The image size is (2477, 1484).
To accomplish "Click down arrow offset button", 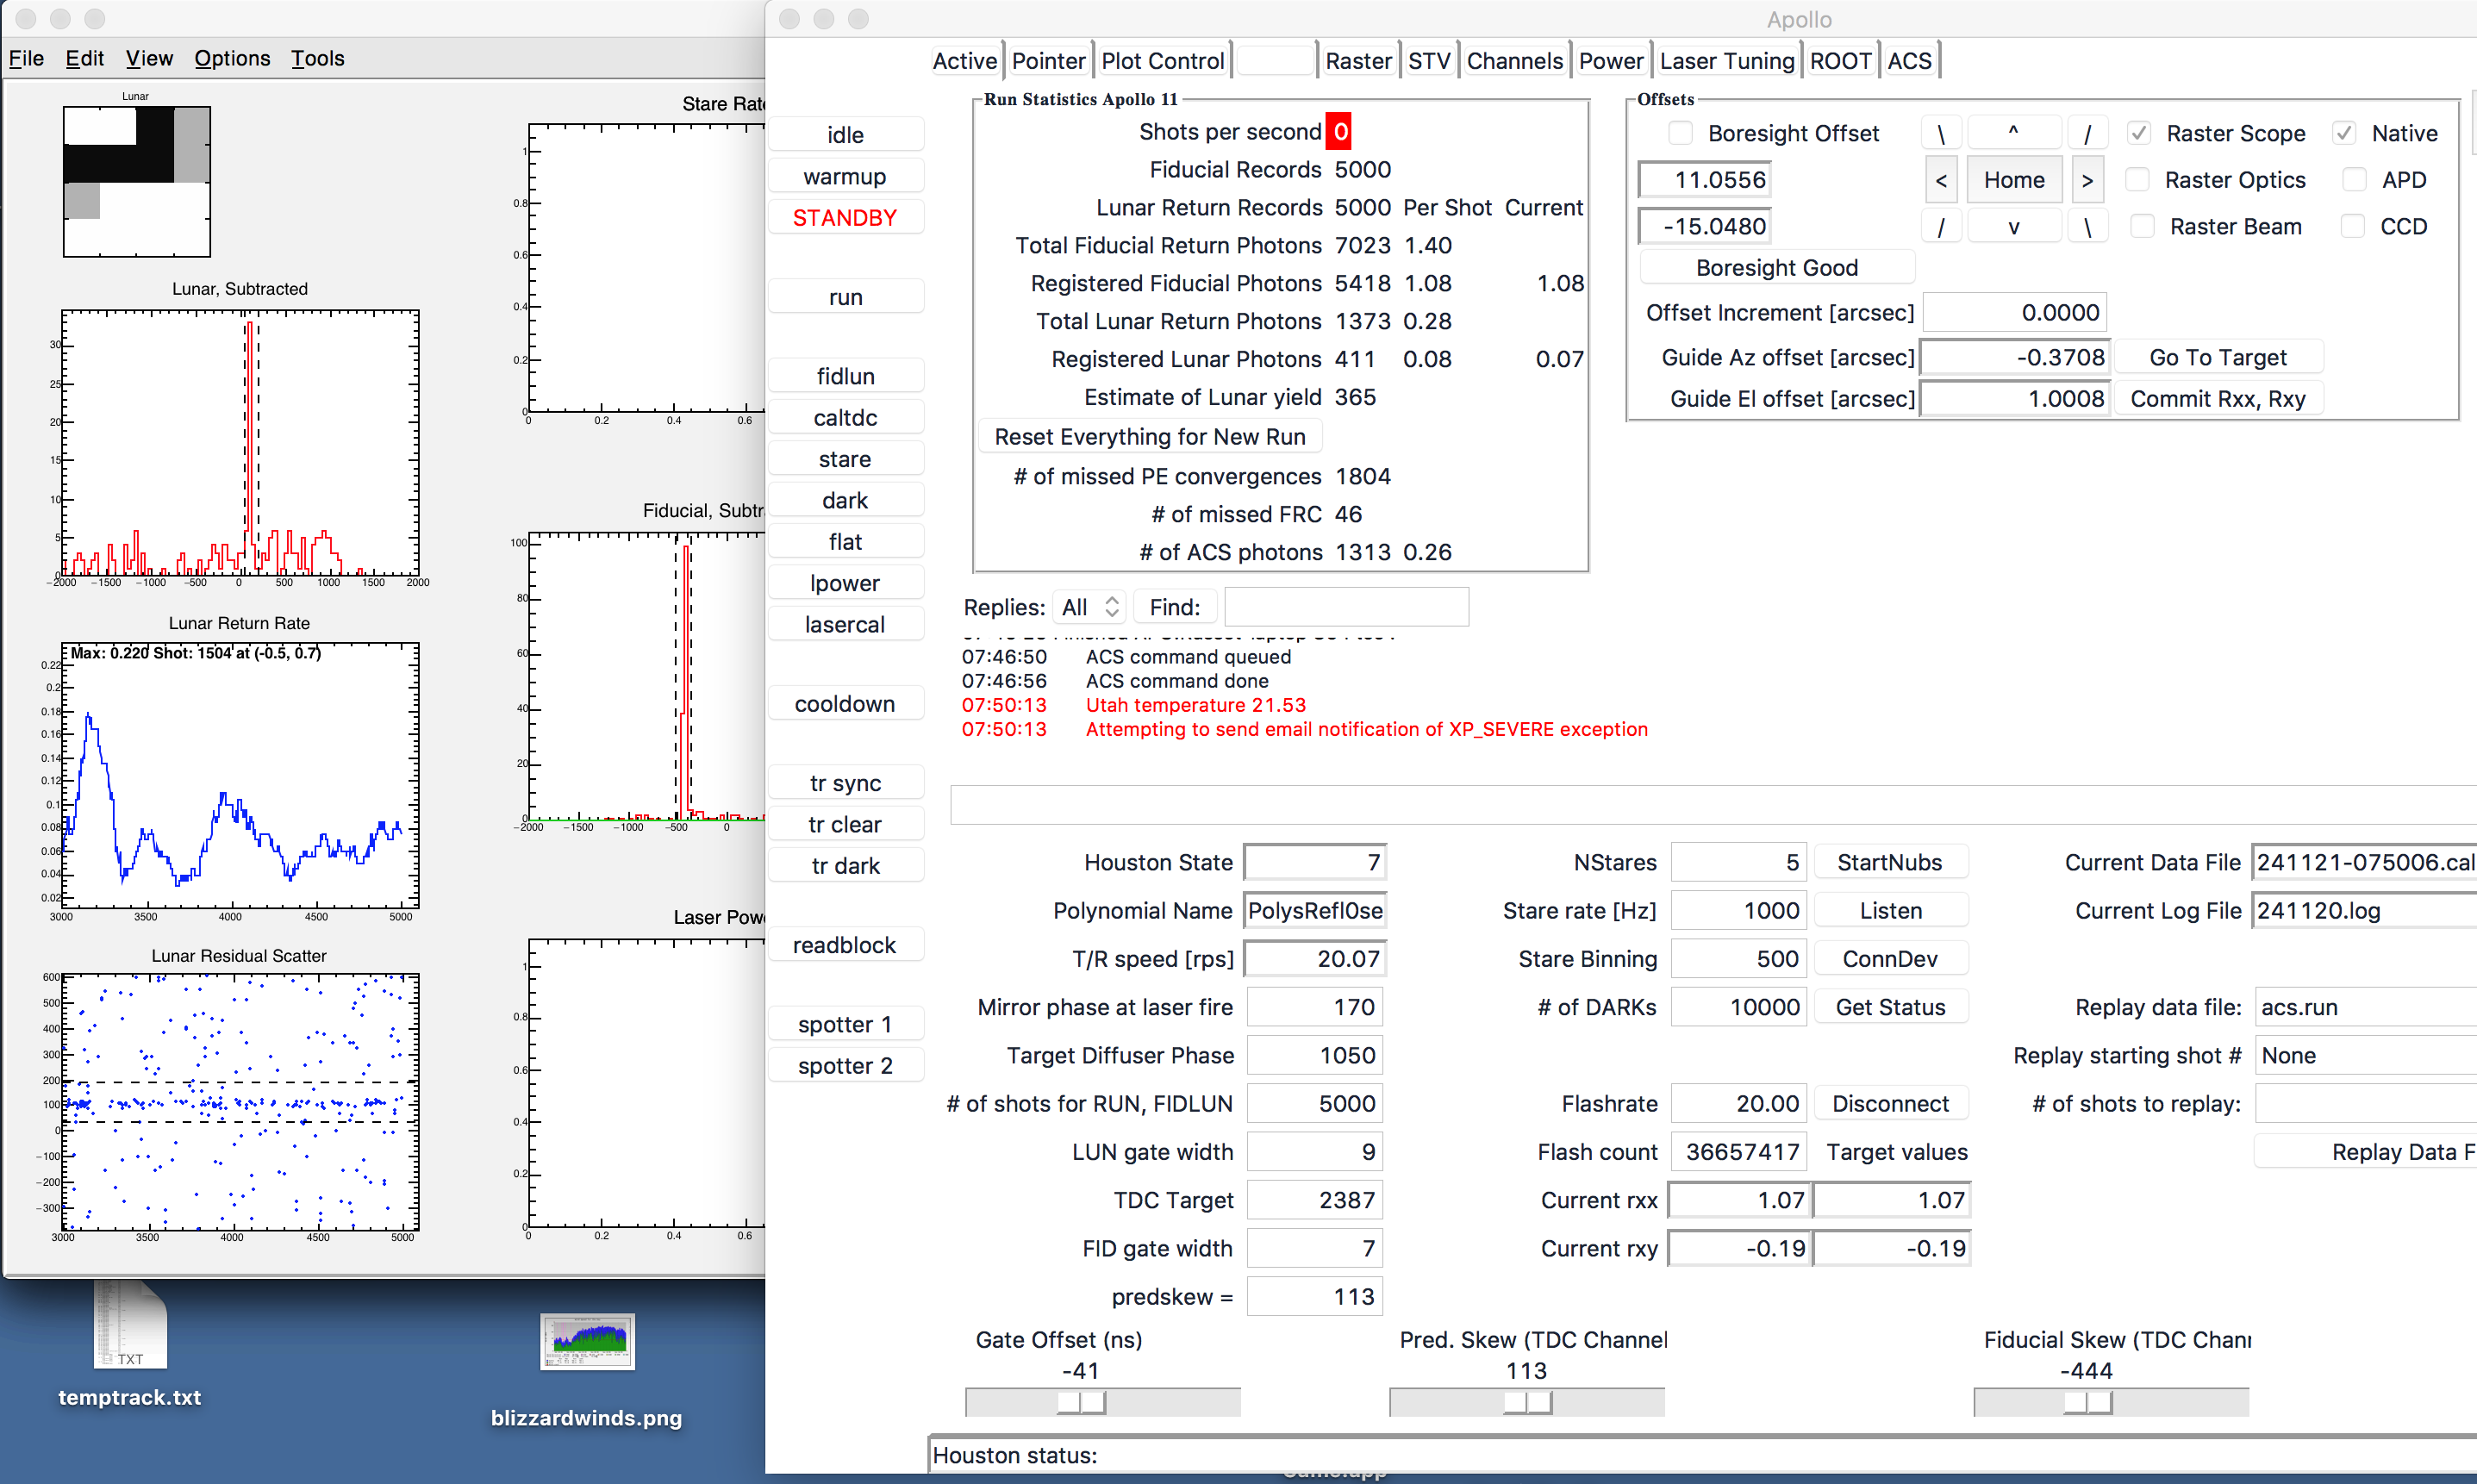I will pyautogui.click(x=2013, y=227).
